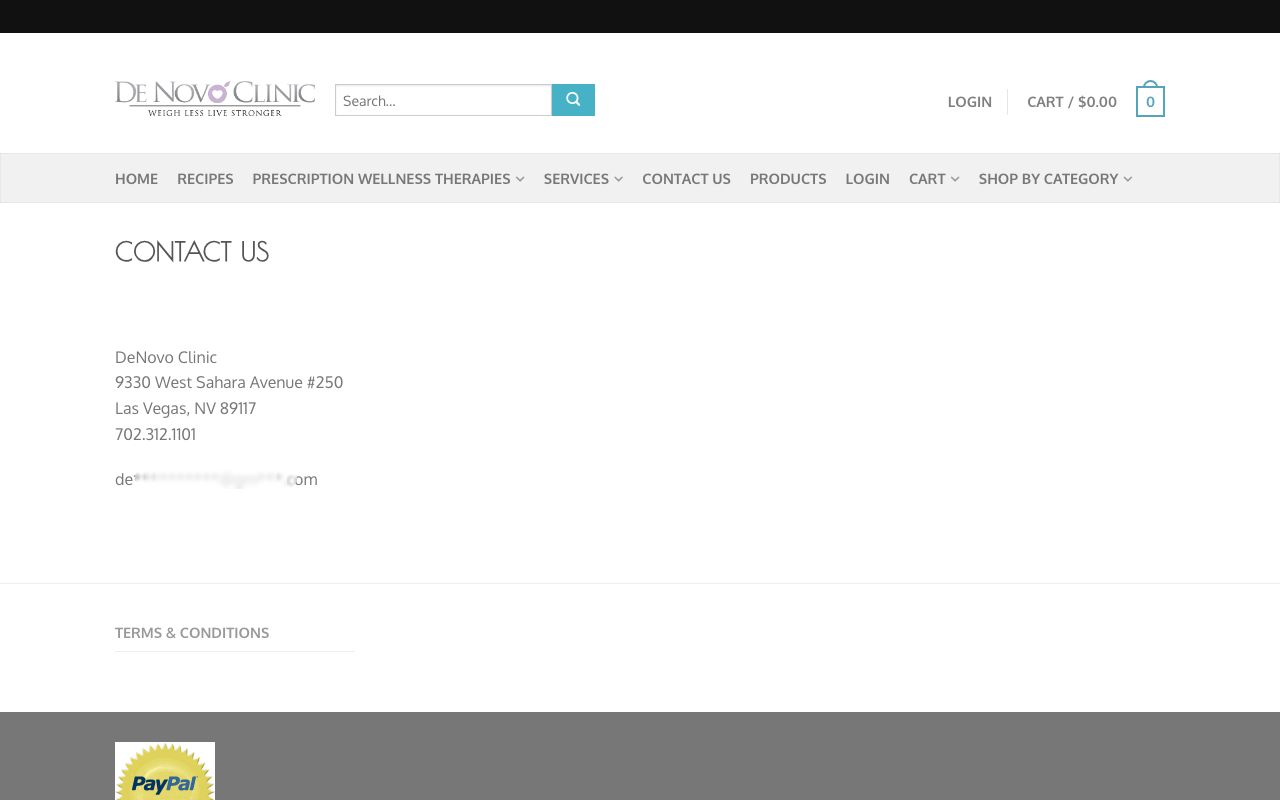Go to HOME in navigation bar
1280x800 pixels.
(x=136, y=179)
